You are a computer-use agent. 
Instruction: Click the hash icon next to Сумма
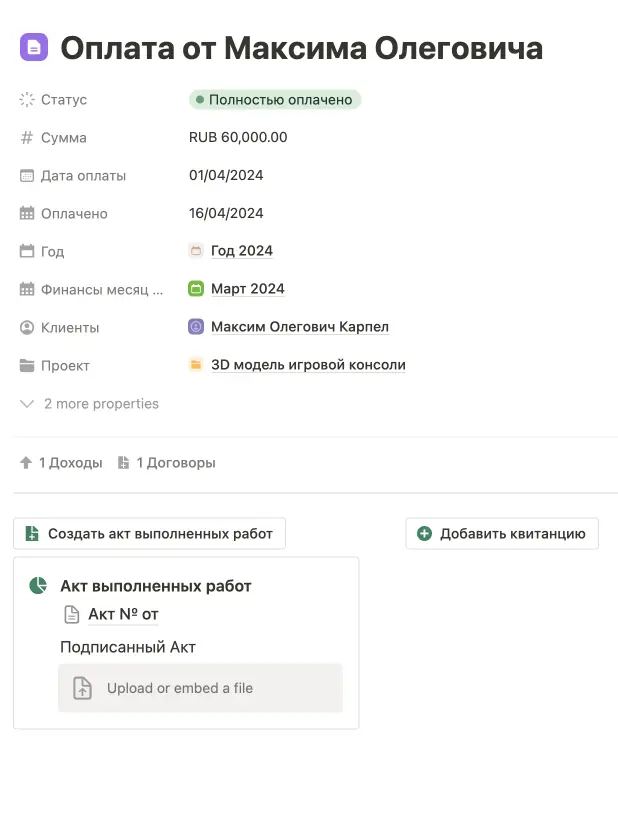(24, 137)
